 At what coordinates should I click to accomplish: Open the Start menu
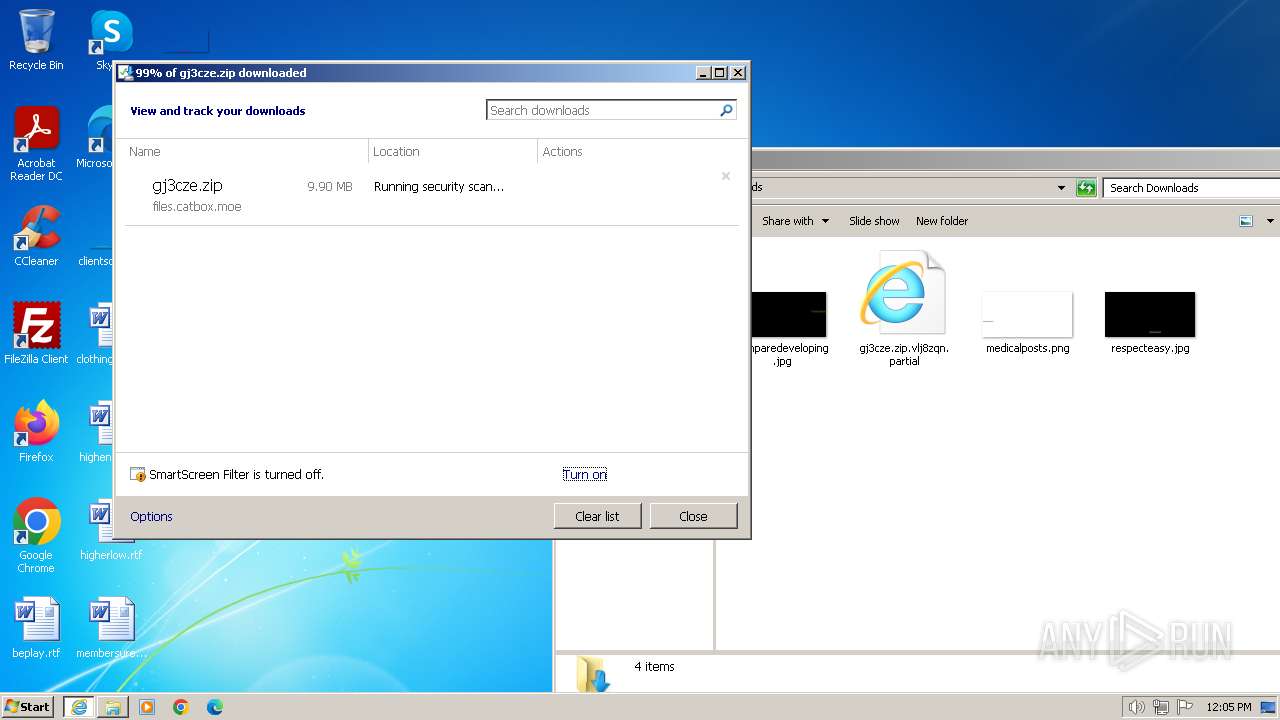point(27,706)
